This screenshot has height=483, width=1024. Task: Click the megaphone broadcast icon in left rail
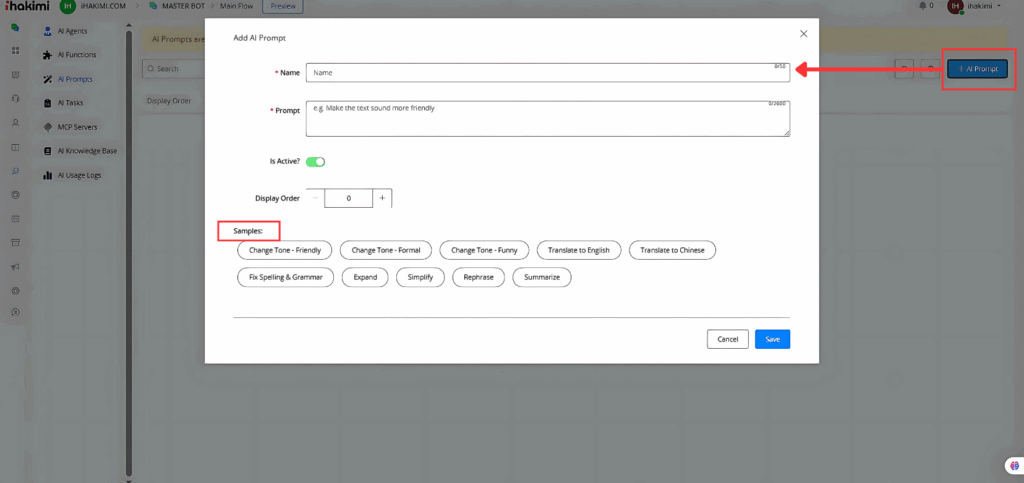pos(15,267)
